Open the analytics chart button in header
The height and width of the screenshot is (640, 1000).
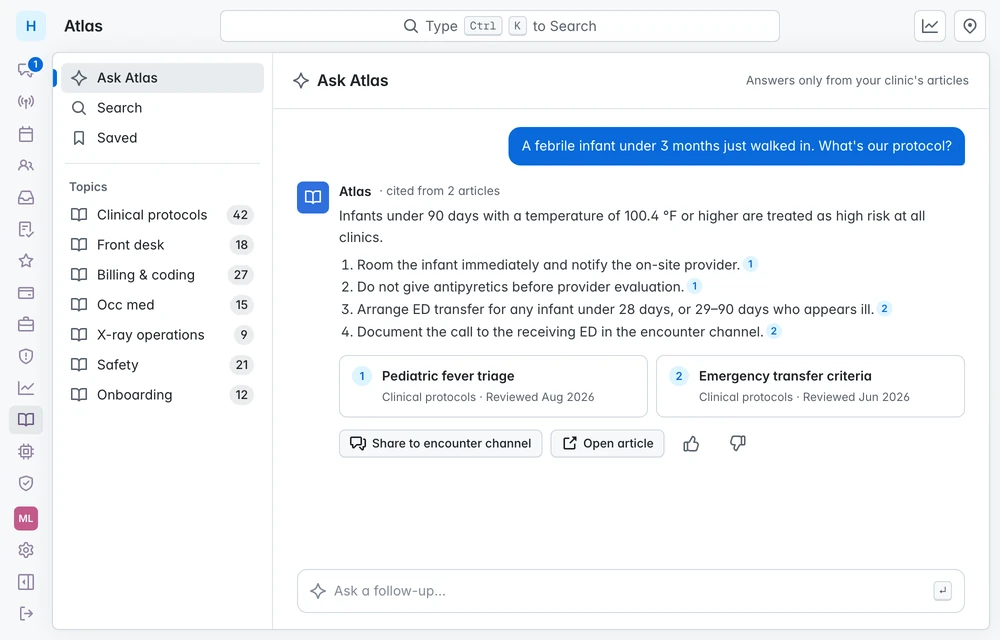tap(930, 26)
